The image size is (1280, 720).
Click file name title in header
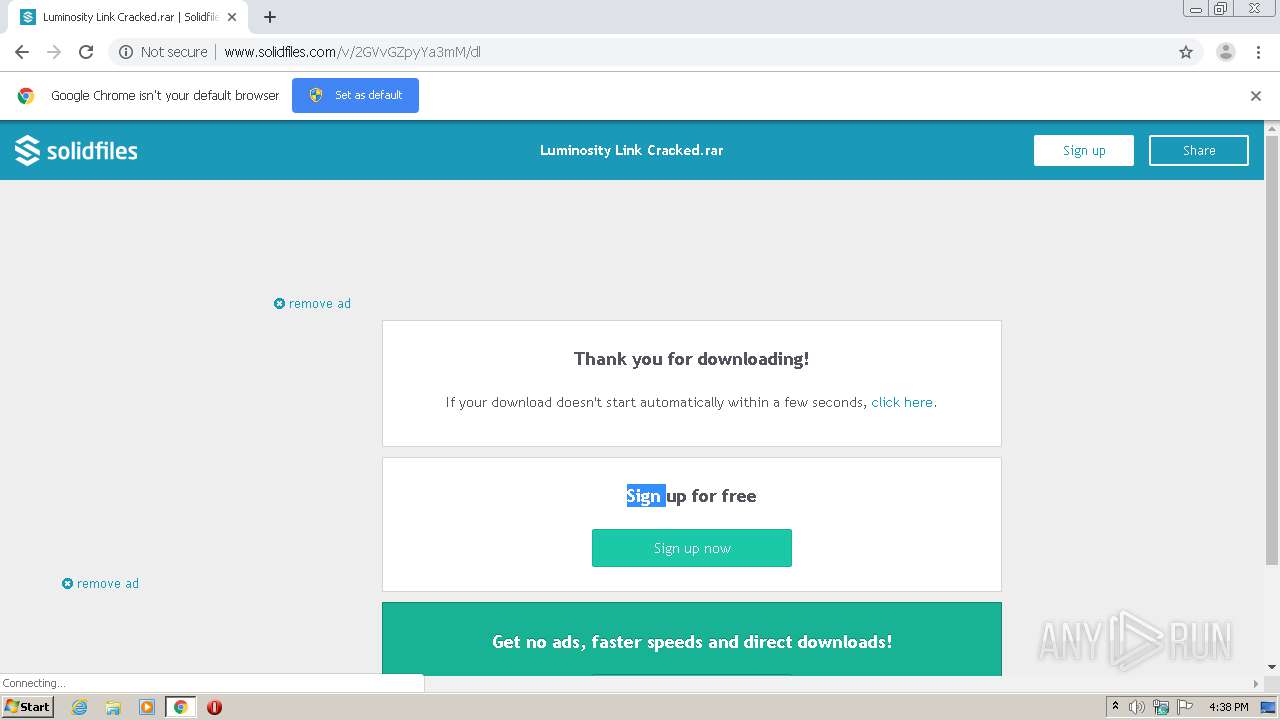(x=631, y=150)
